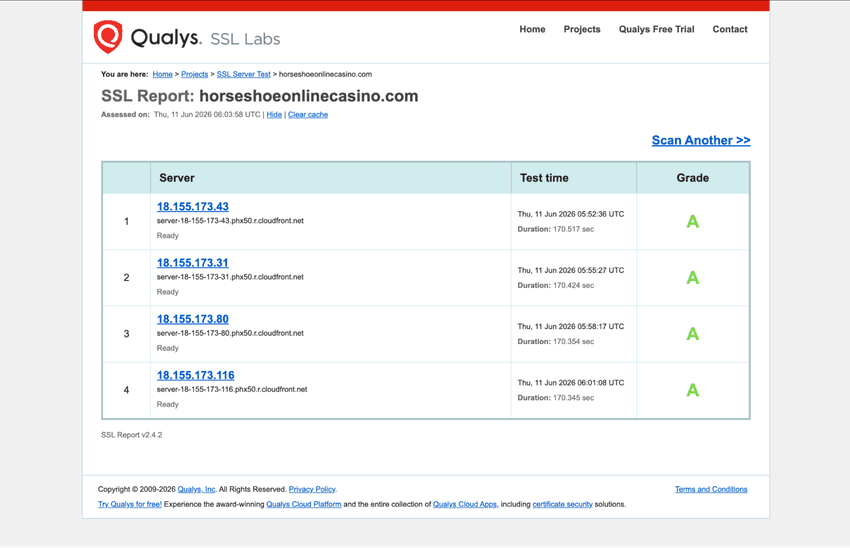The width and height of the screenshot is (850, 548).
Task: Click the Qualys shield logo icon
Action: [108, 37]
